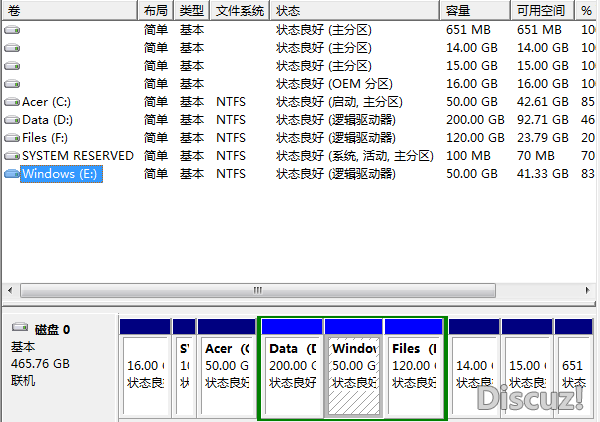Select the SYSTEM RESERVED partition block in disk map
Viewport: 600px width, 422px height.
tap(184, 368)
